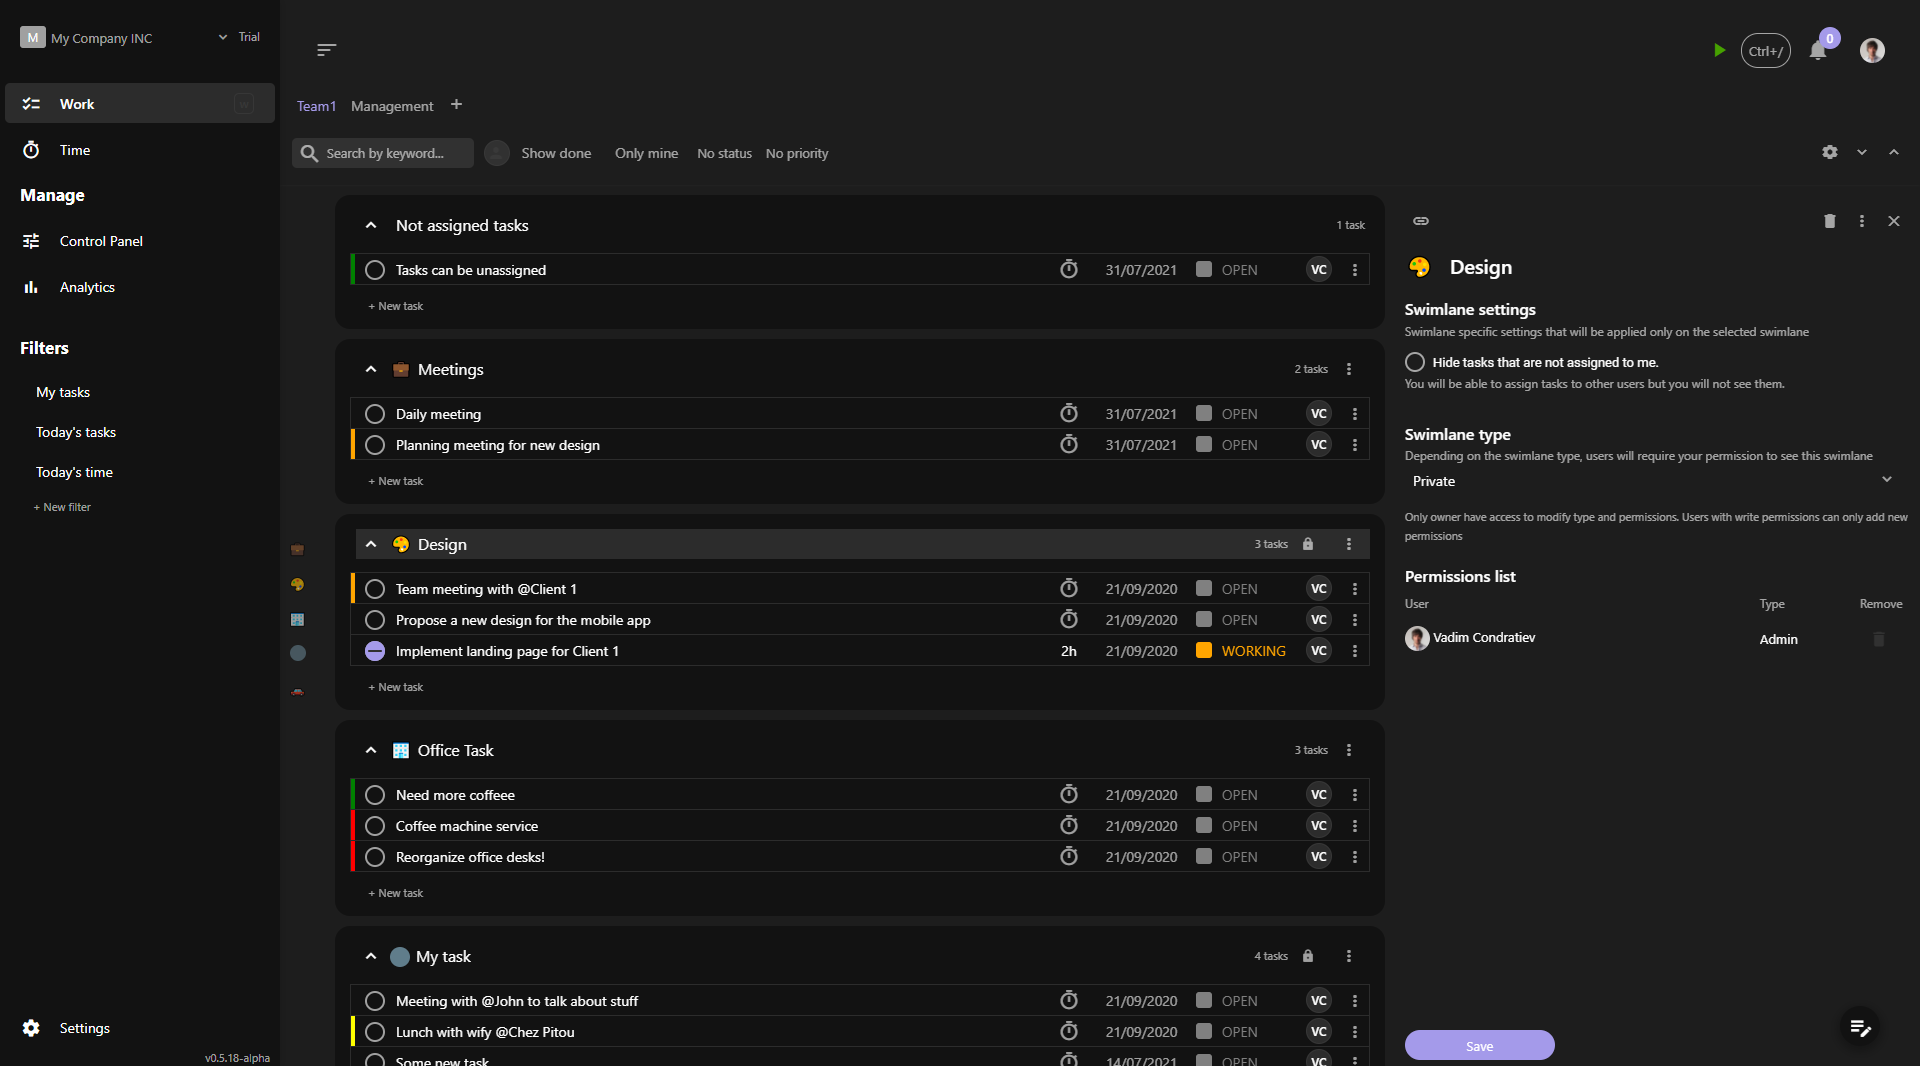Screen dimensions: 1920x1066
Task: Copy swimlane link icon in Design panel
Action: [1421, 221]
